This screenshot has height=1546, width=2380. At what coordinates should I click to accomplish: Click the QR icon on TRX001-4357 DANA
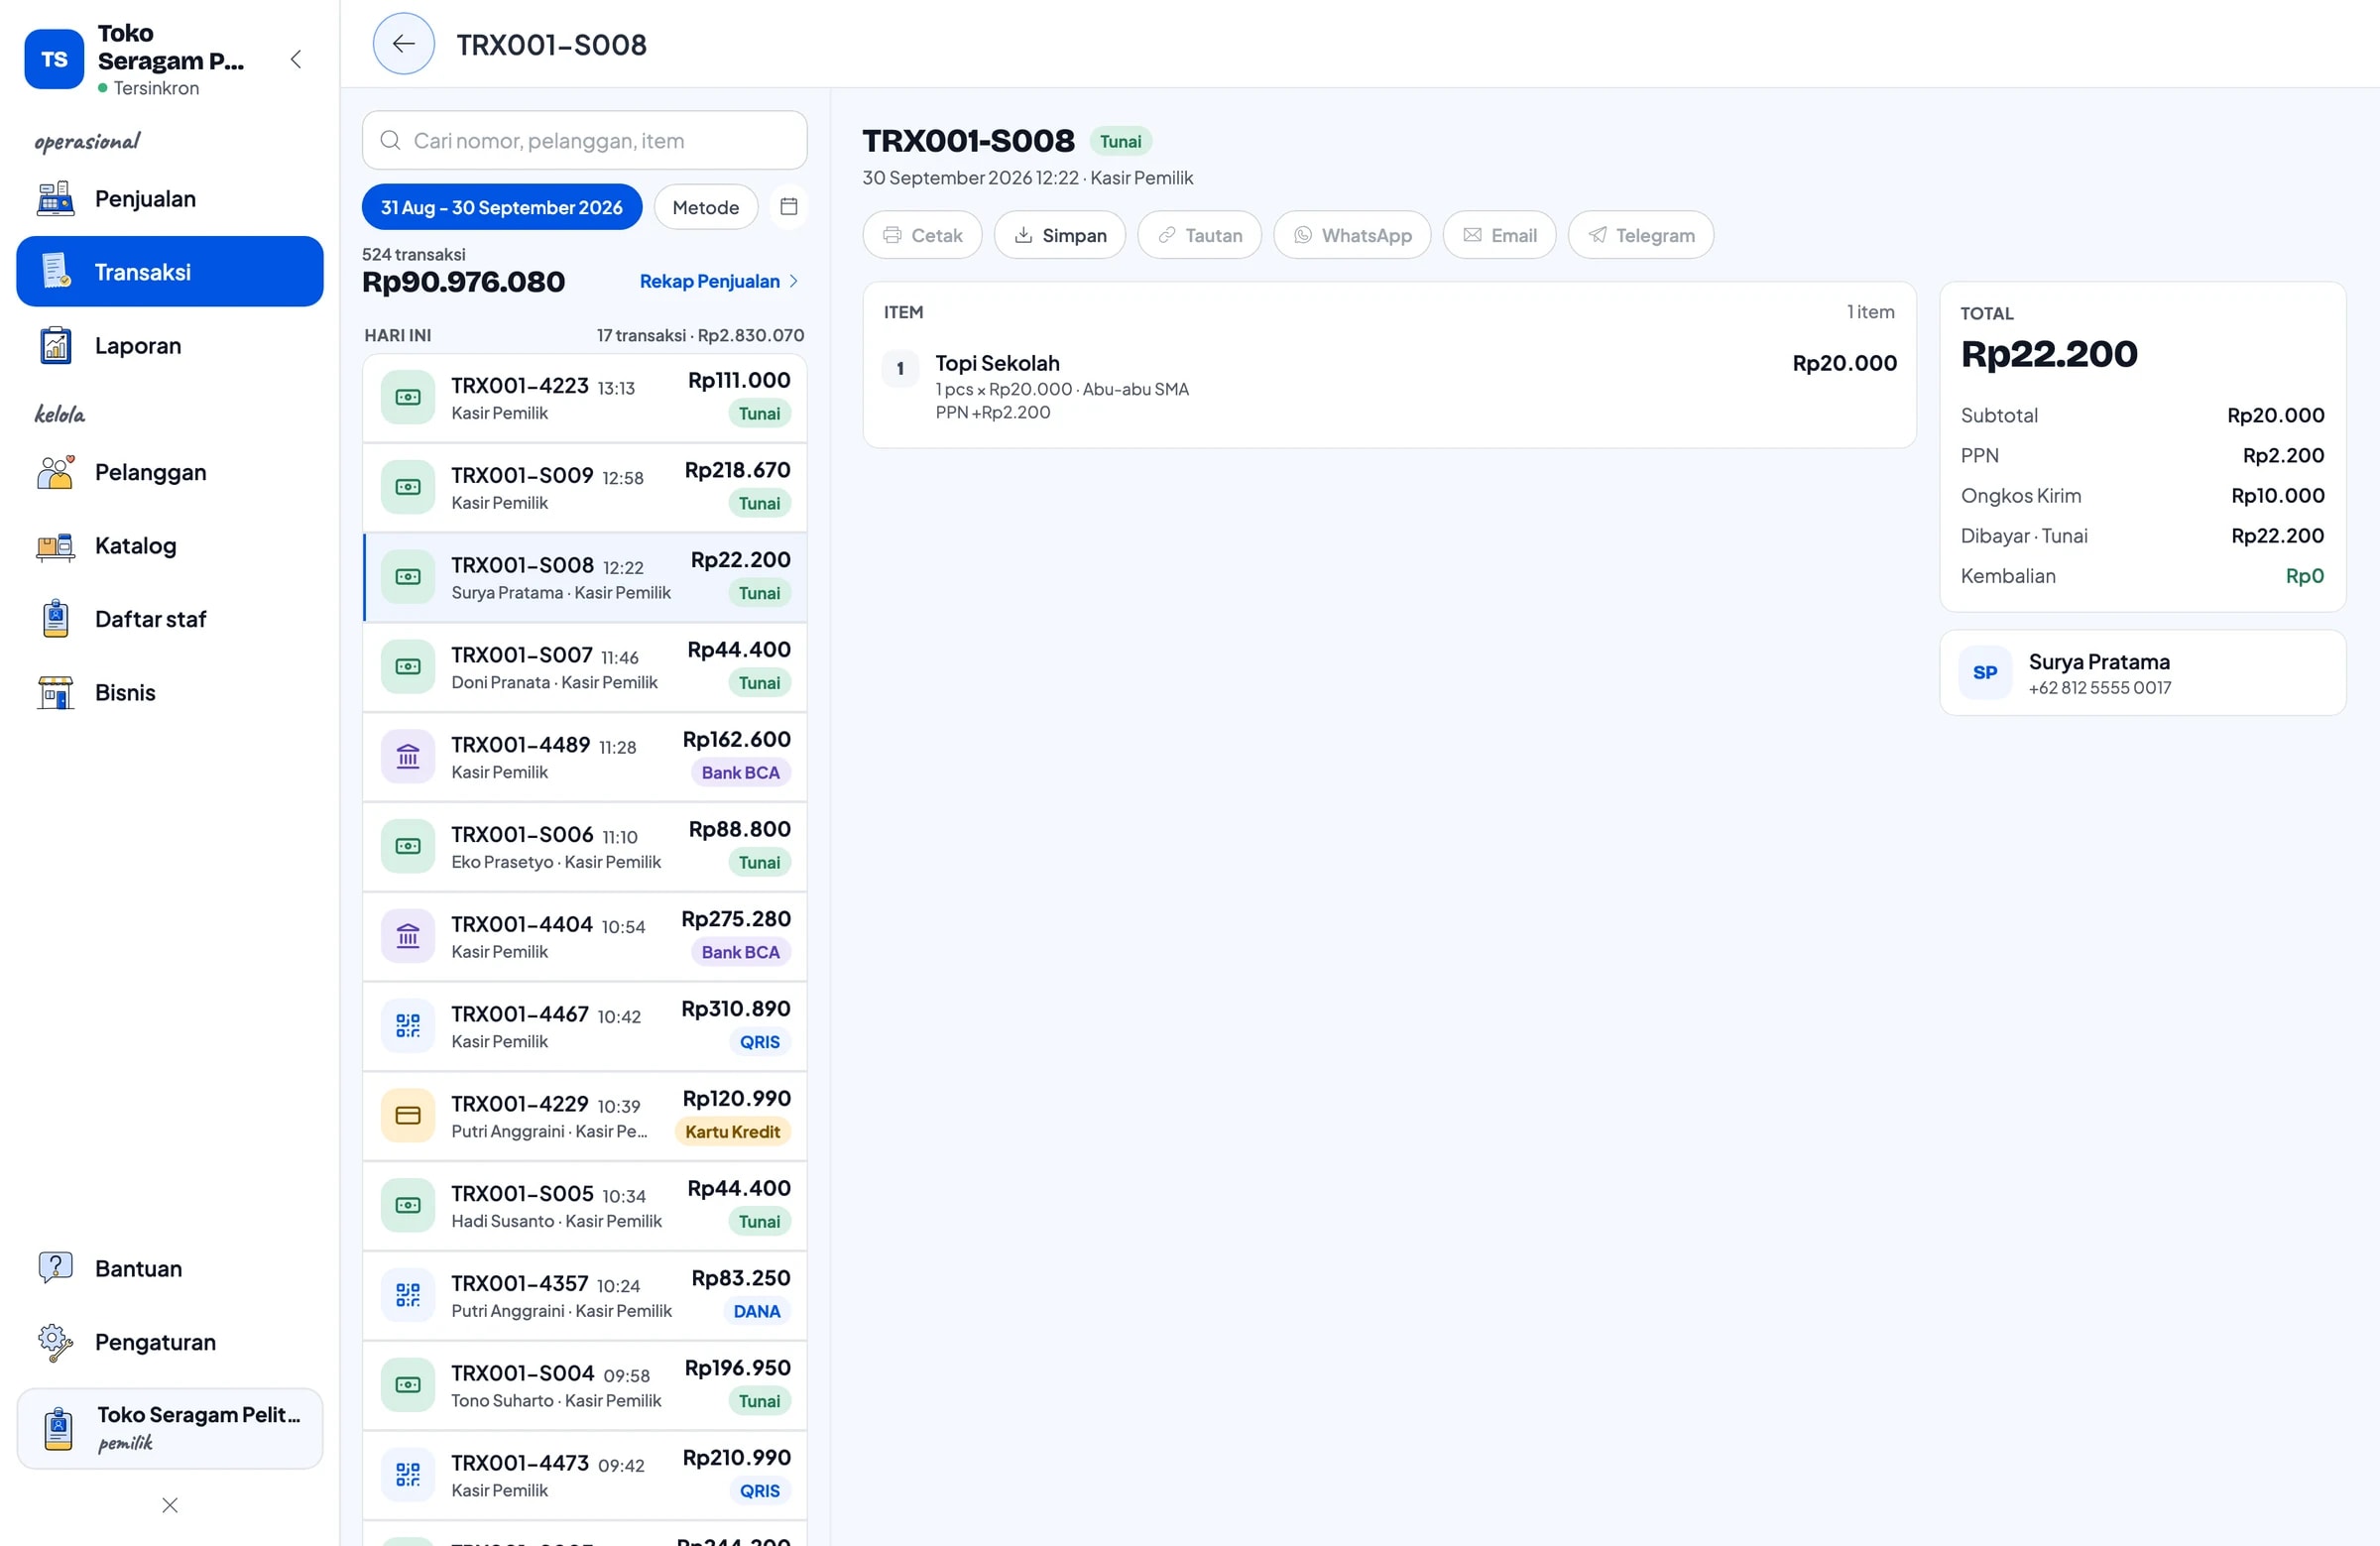tap(408, 1296)
